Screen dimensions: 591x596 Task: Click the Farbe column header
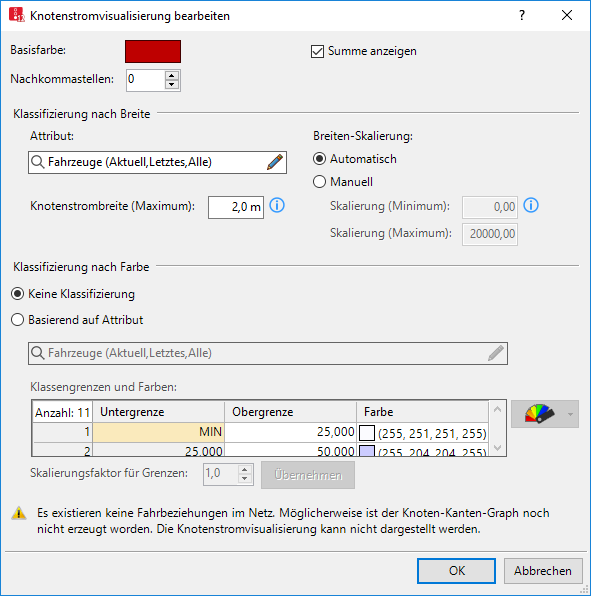[422, 412]
